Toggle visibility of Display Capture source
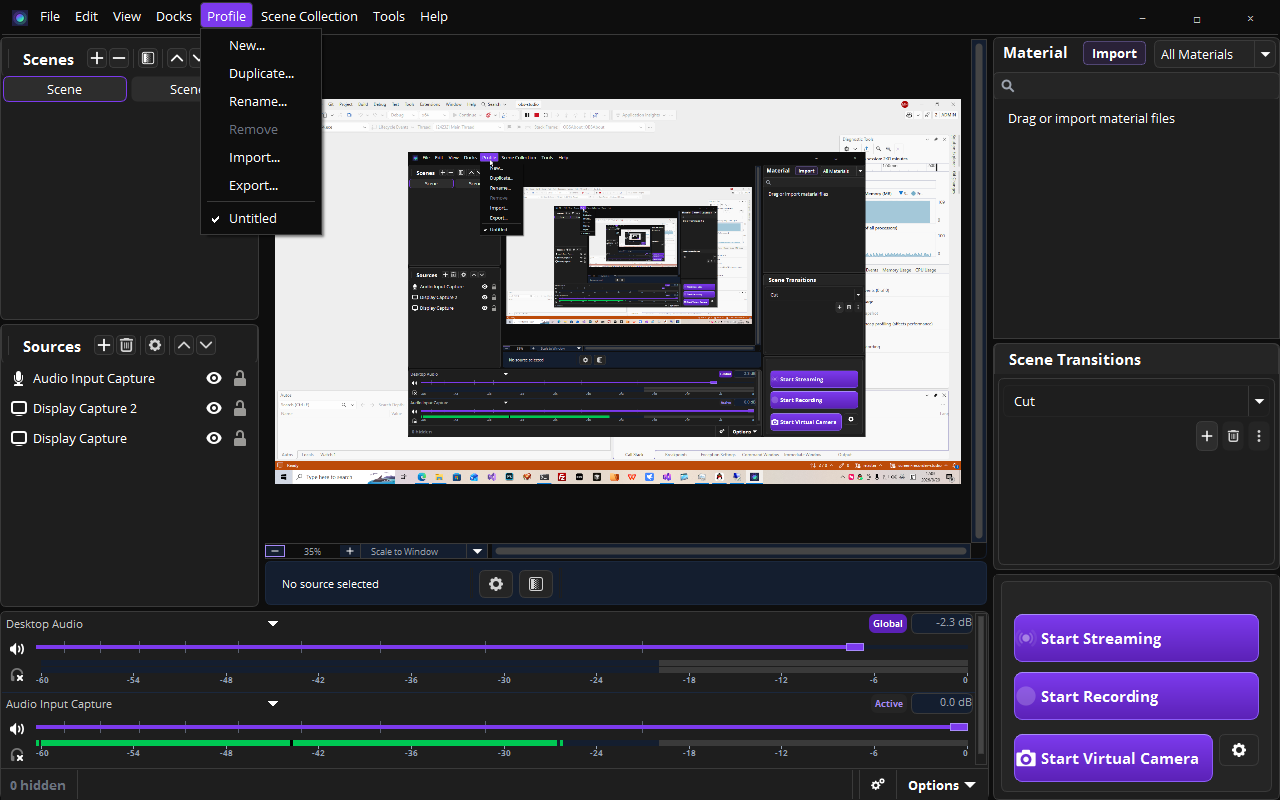This screenshot has height=800, width=1280. [213, 438]
